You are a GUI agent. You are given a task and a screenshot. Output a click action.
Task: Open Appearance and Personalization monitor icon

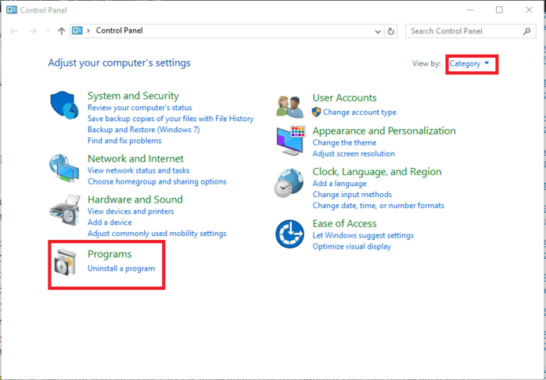[x=291, y=140]
